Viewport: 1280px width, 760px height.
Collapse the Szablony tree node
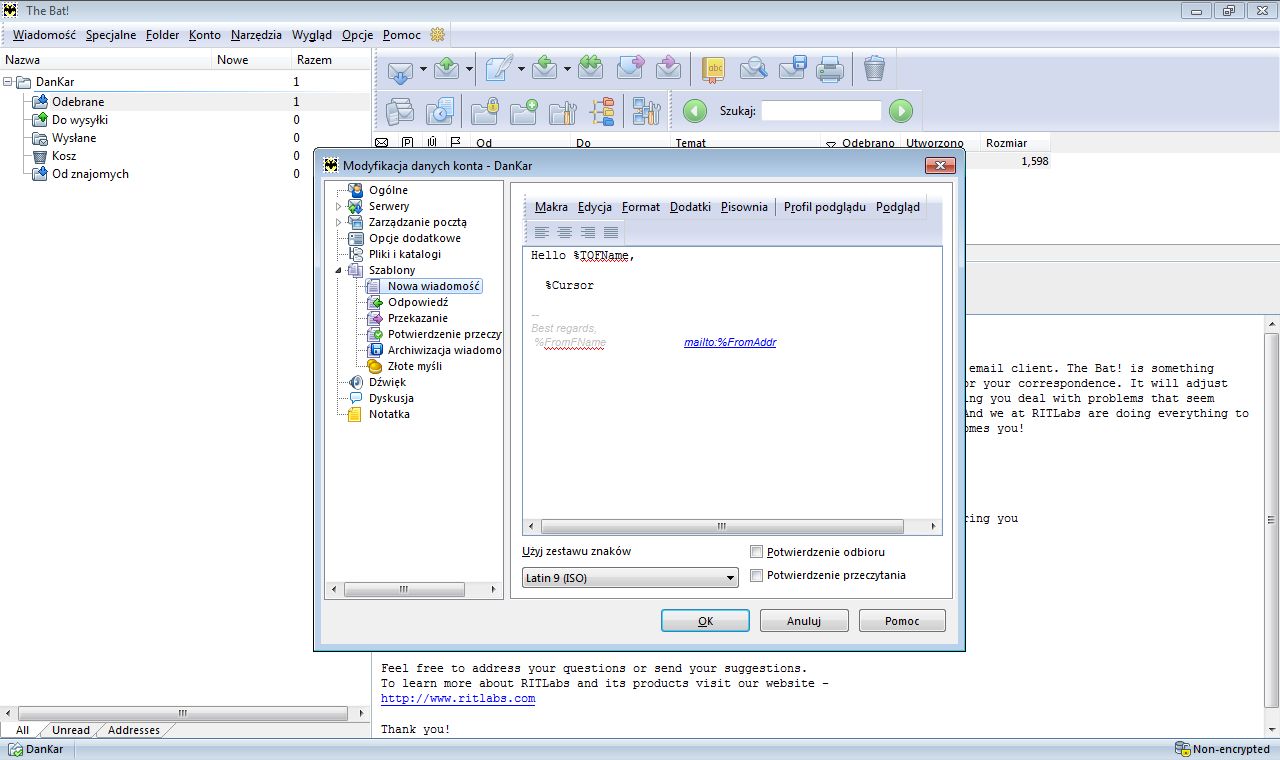pos(339,270)
